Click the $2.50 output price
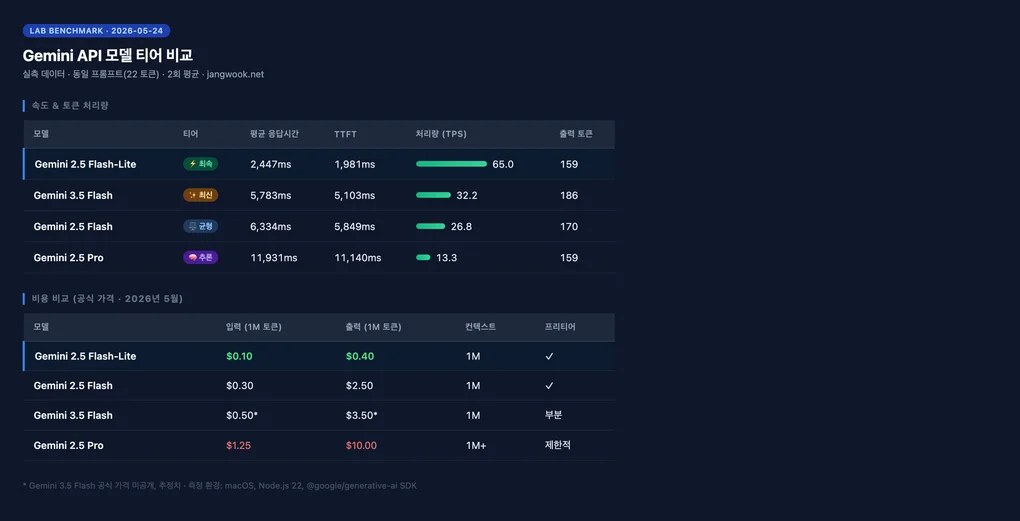1020x521 pixels. (360, 386)
